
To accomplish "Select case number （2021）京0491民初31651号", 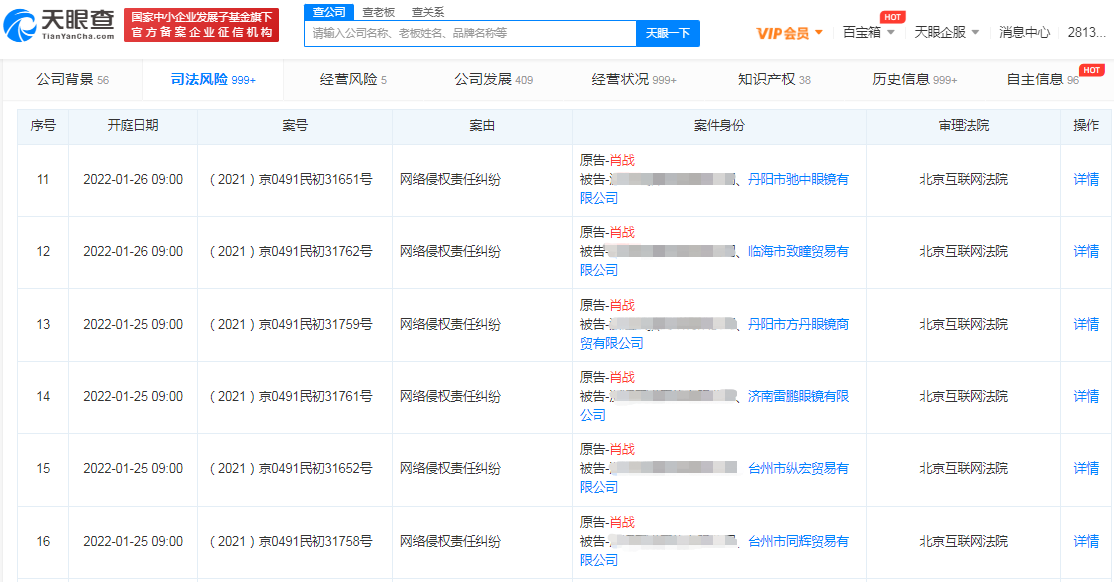I will [291, 180].
